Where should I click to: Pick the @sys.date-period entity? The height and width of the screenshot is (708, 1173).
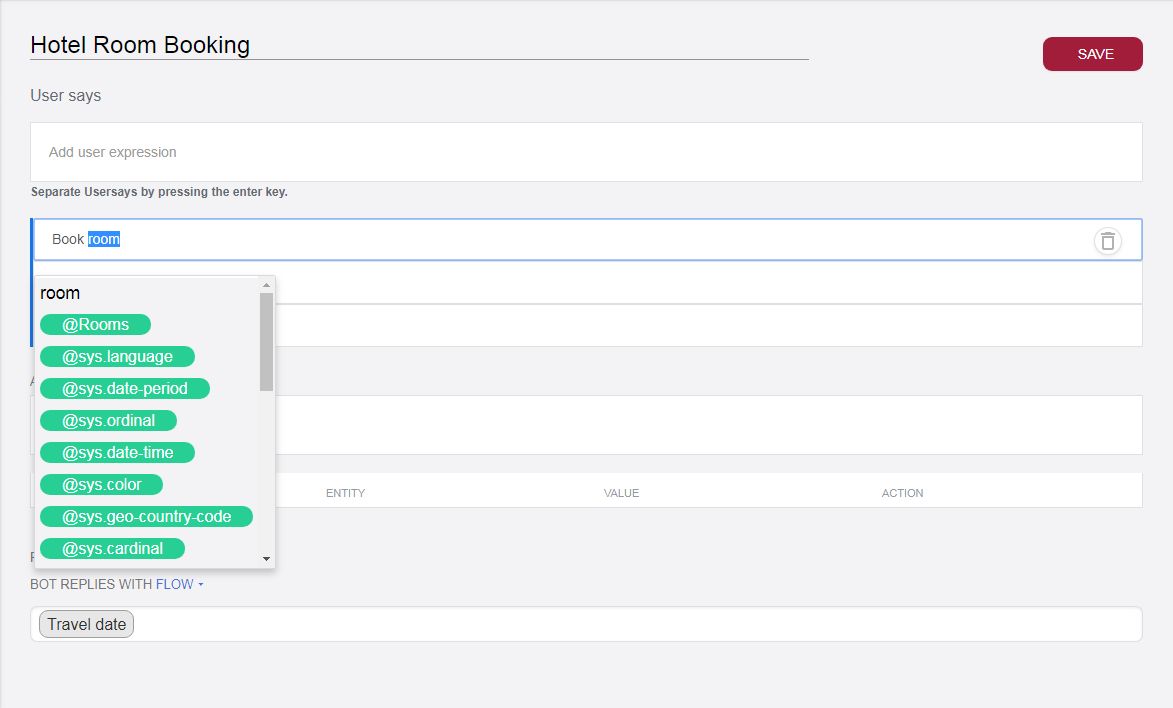124,388
